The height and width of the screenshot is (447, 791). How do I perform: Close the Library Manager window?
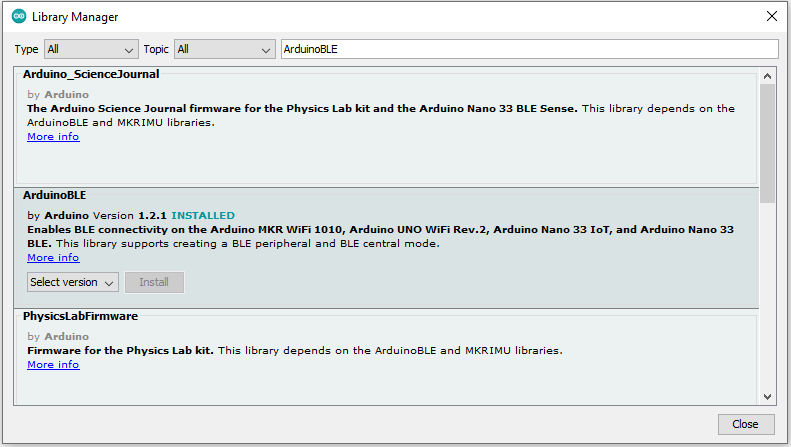click(x=771, y=16)
